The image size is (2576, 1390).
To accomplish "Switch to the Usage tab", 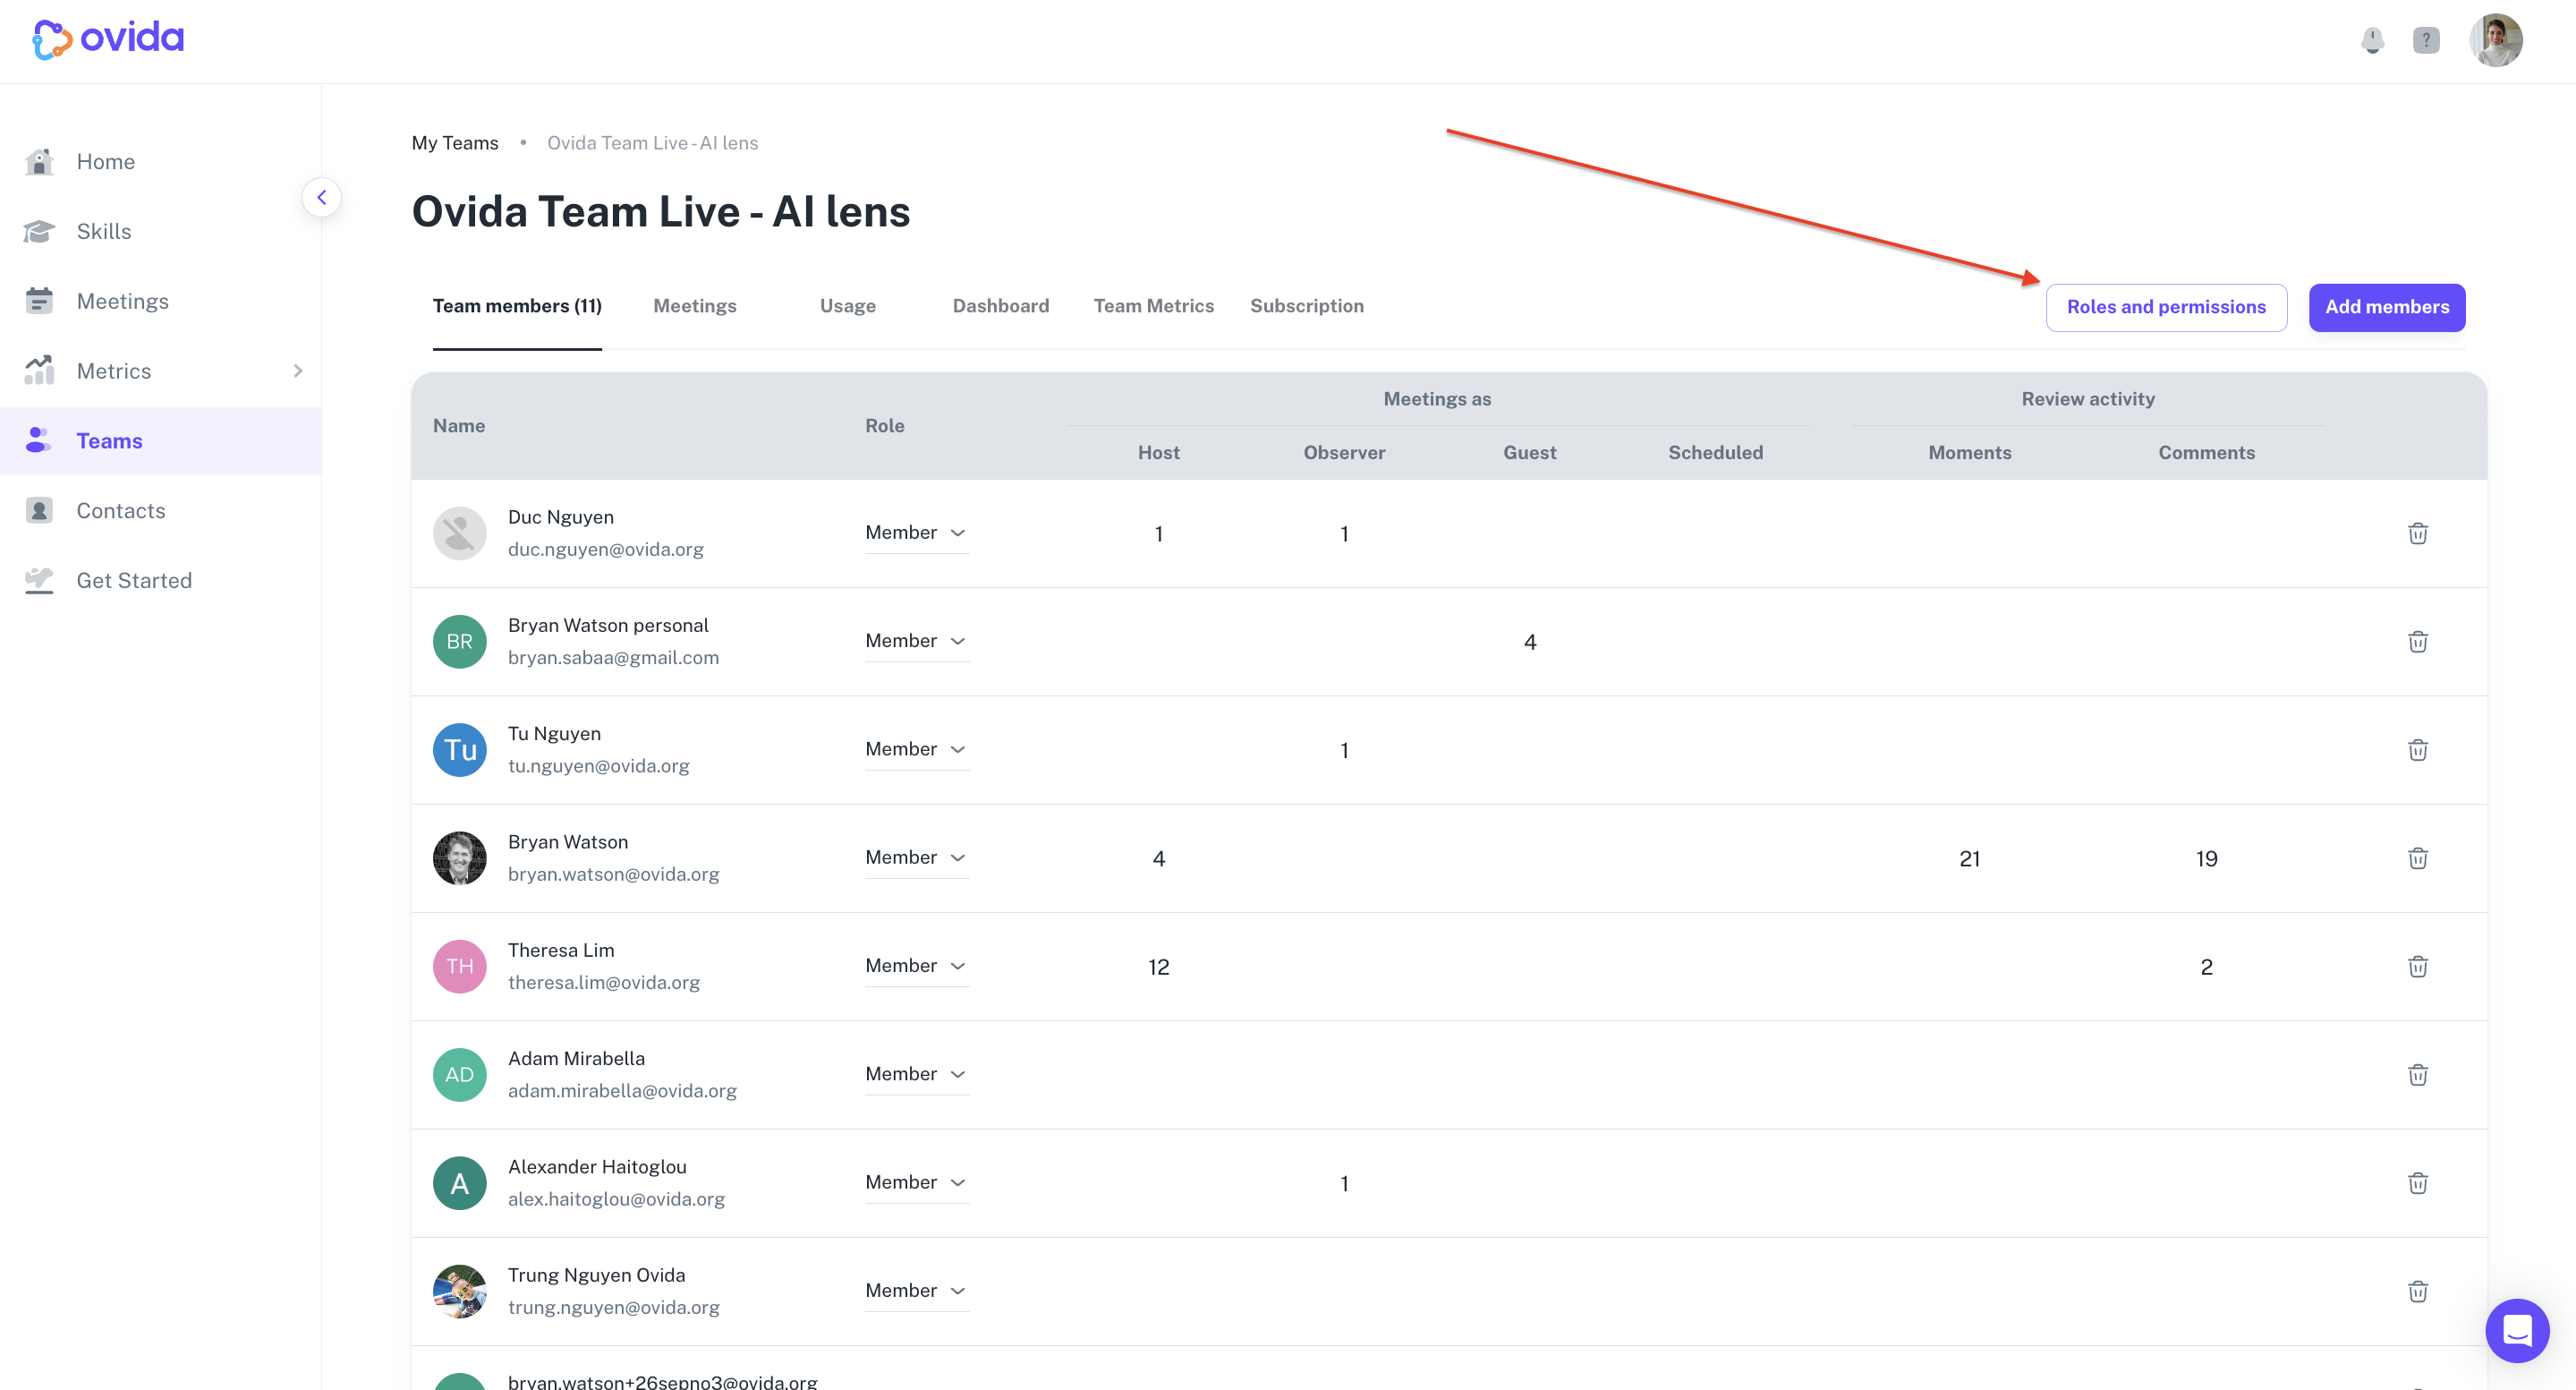I will 848,306.
